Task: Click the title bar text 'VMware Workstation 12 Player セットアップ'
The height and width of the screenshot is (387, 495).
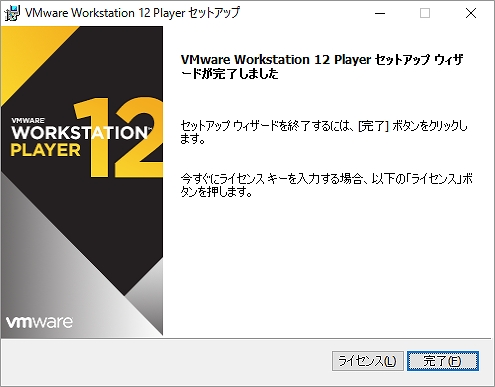Action: 132,13
